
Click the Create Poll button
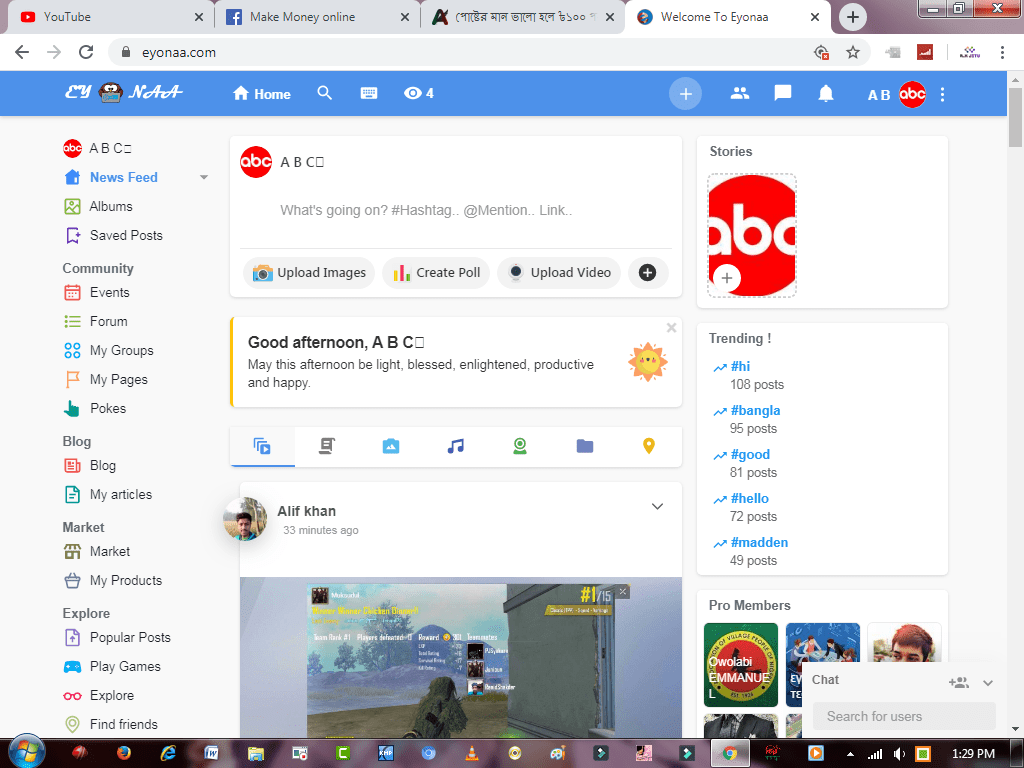coord(436,272)
